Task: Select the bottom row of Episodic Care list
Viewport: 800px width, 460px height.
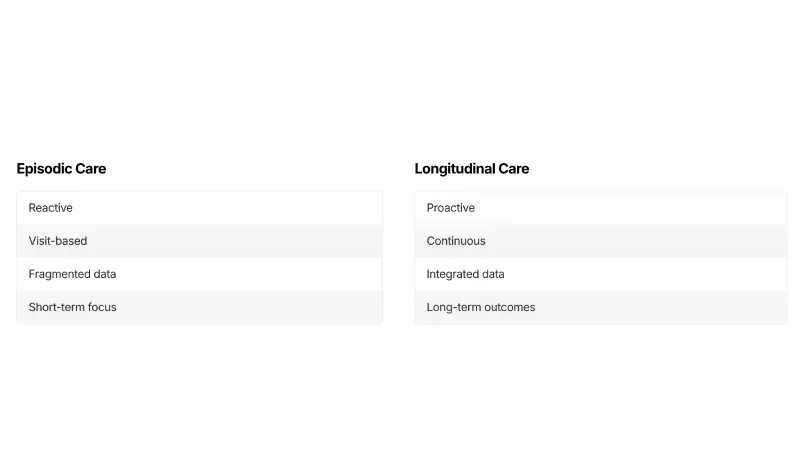Action: pyautogui.click(x=199, y=307)
